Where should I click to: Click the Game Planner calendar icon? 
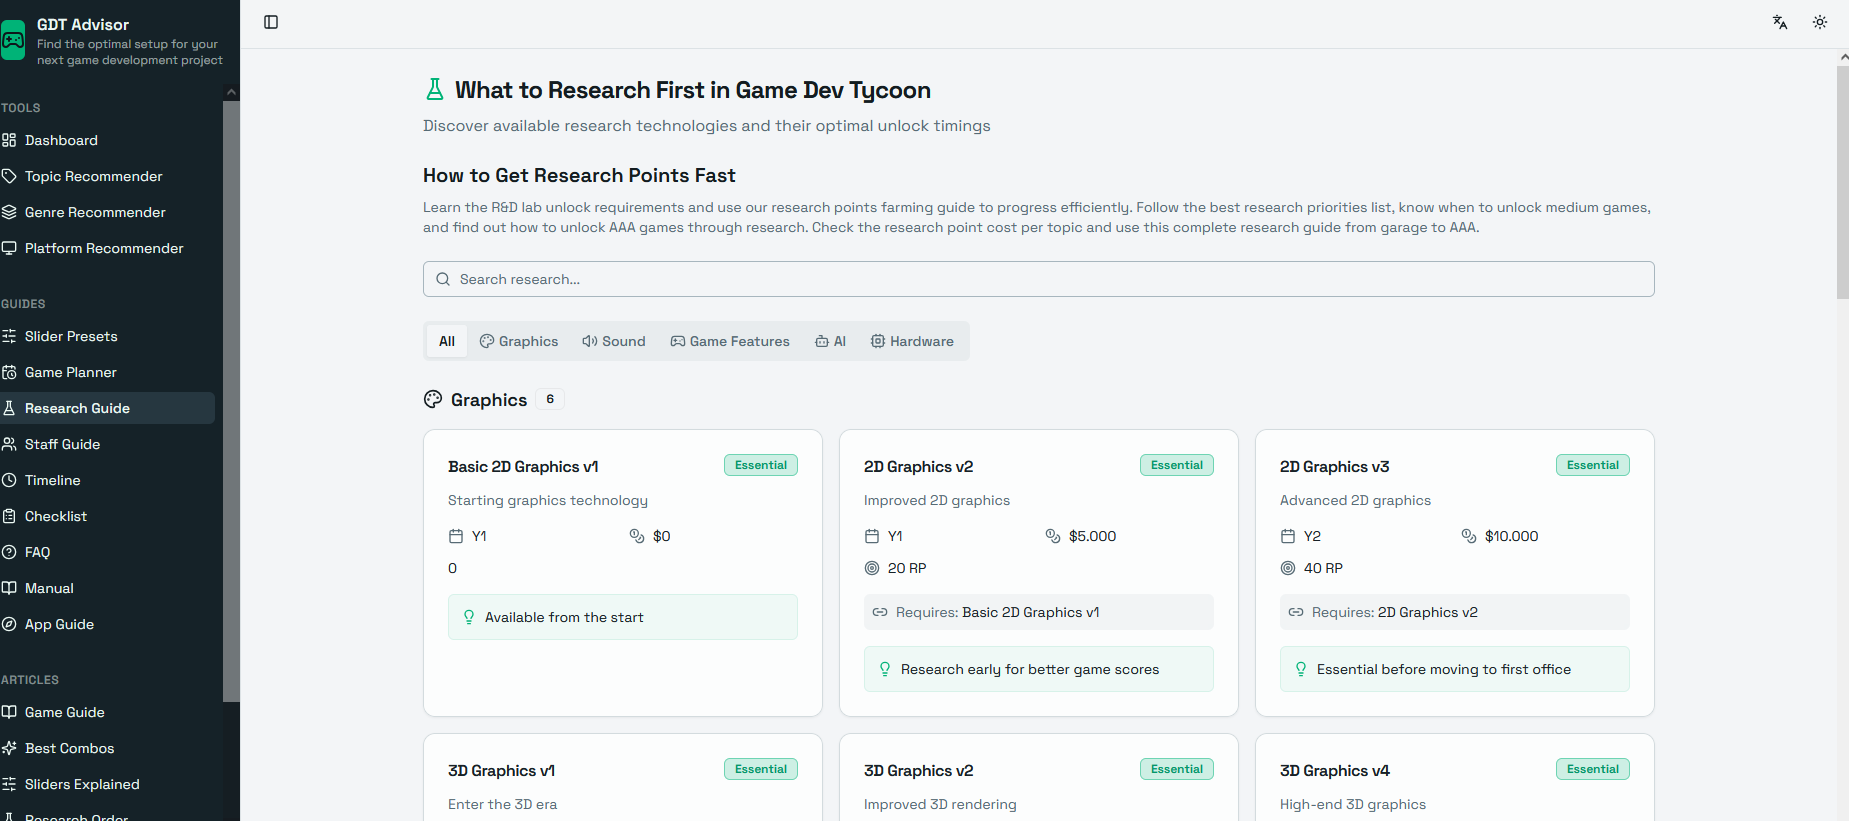[x=9, y=372]
